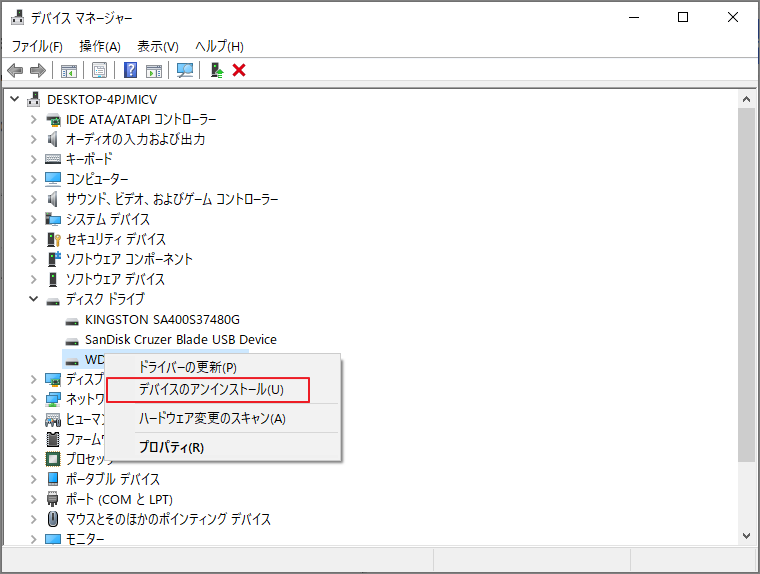Expand the セキュリティ デバイス category
This screenshot has width=760, height=574.
pos(33,239)
